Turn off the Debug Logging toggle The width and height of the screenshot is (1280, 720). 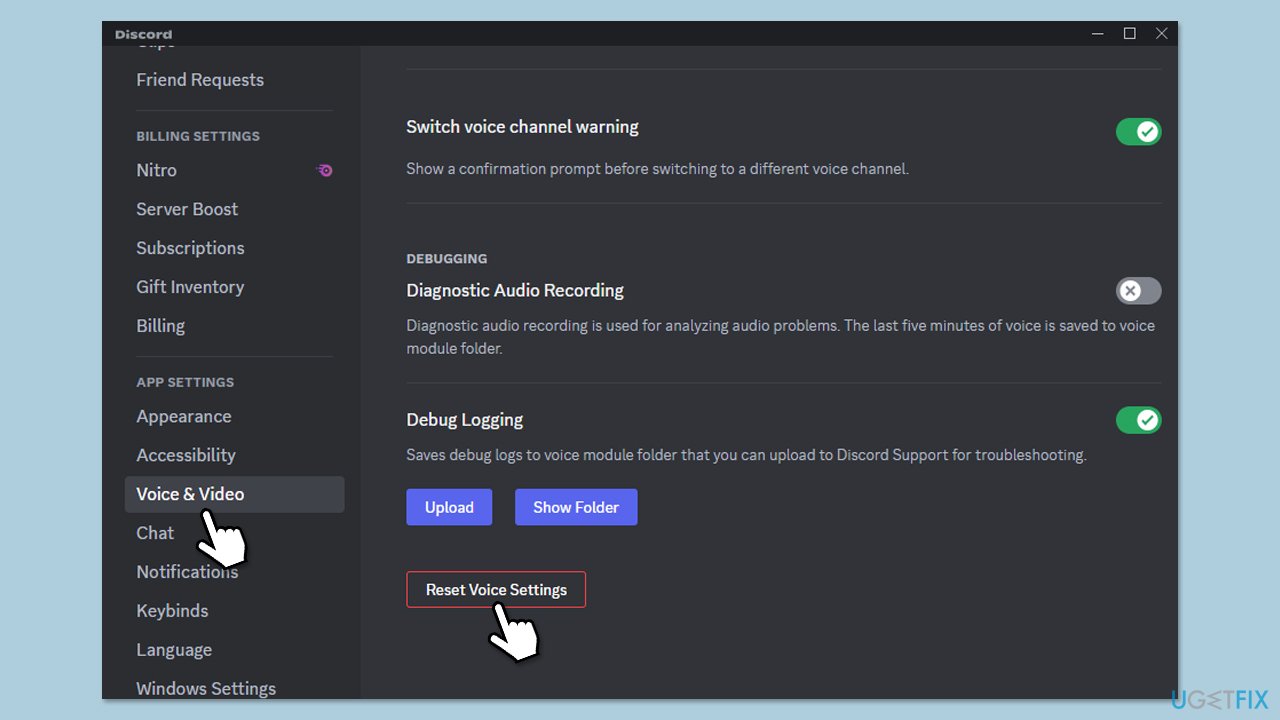click(x=1138, y=420)
